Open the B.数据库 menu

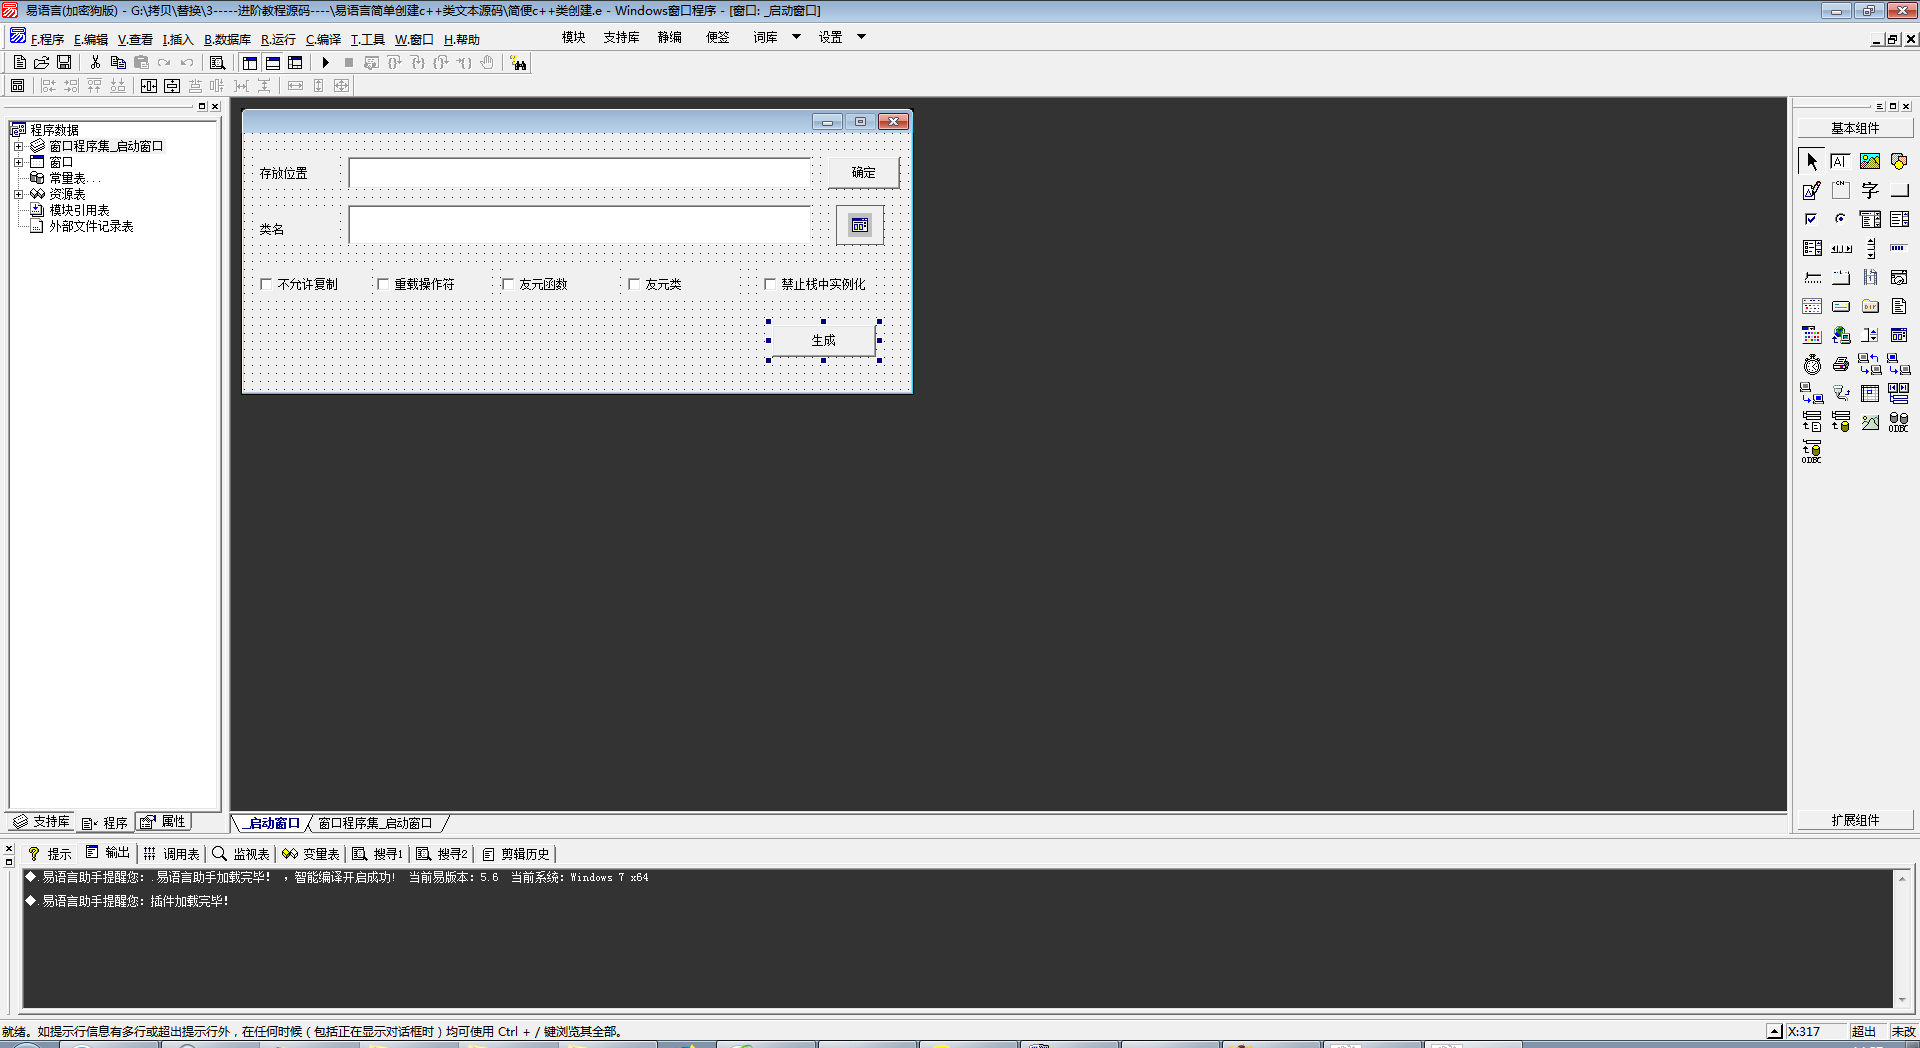[x=227, y=40]
